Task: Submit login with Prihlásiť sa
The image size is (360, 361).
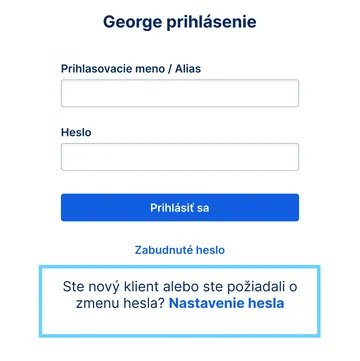Action: pos(180,207)
